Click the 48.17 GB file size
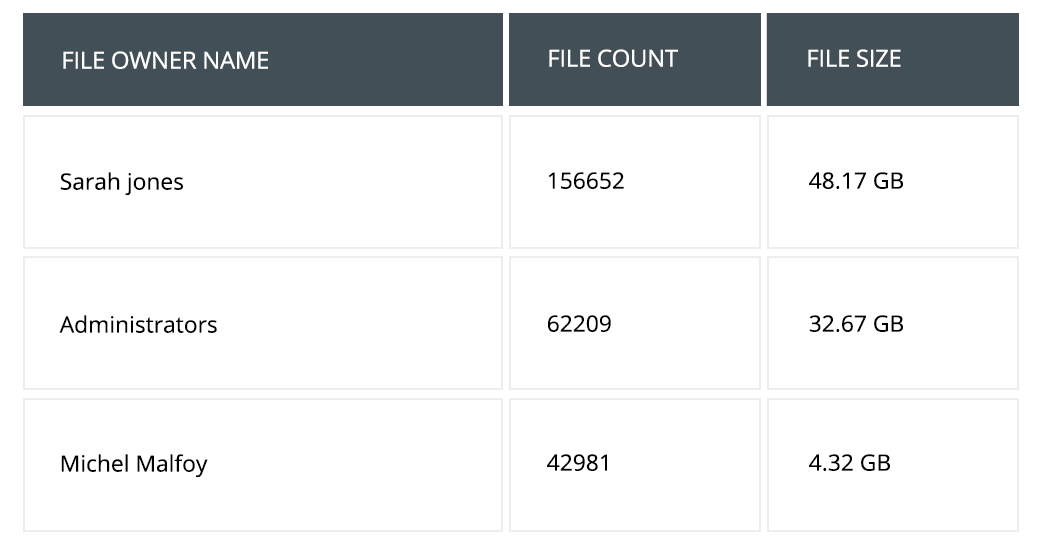 (x=856, y=181)
